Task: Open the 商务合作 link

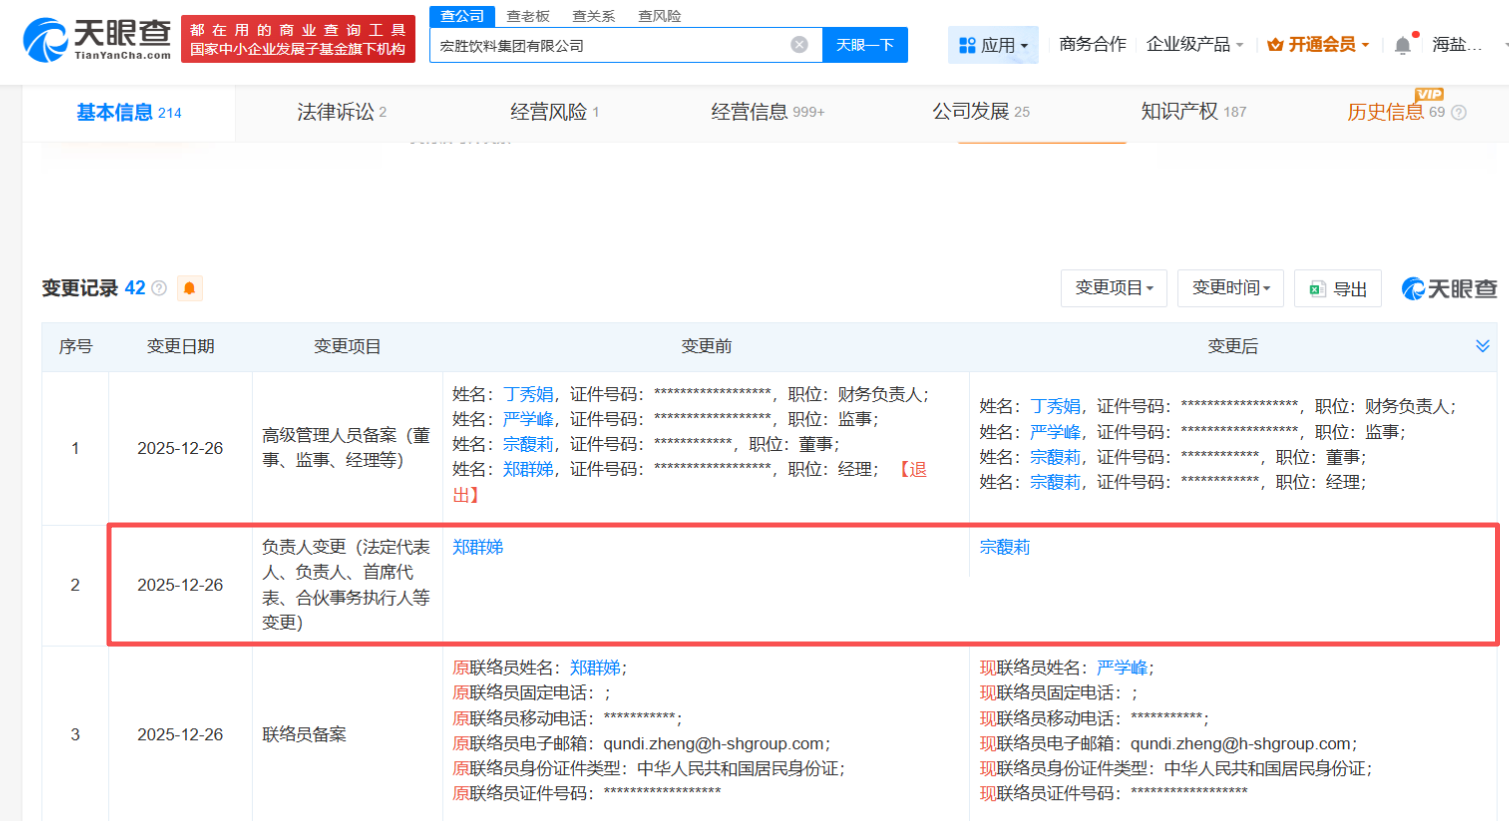Action: (x=1092, y=45)
